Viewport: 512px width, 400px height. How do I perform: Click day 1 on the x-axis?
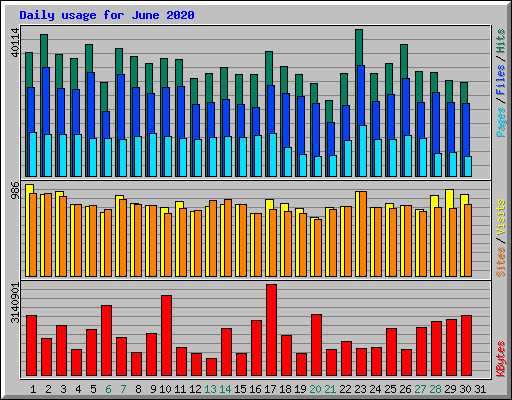[x=33, y=389]
